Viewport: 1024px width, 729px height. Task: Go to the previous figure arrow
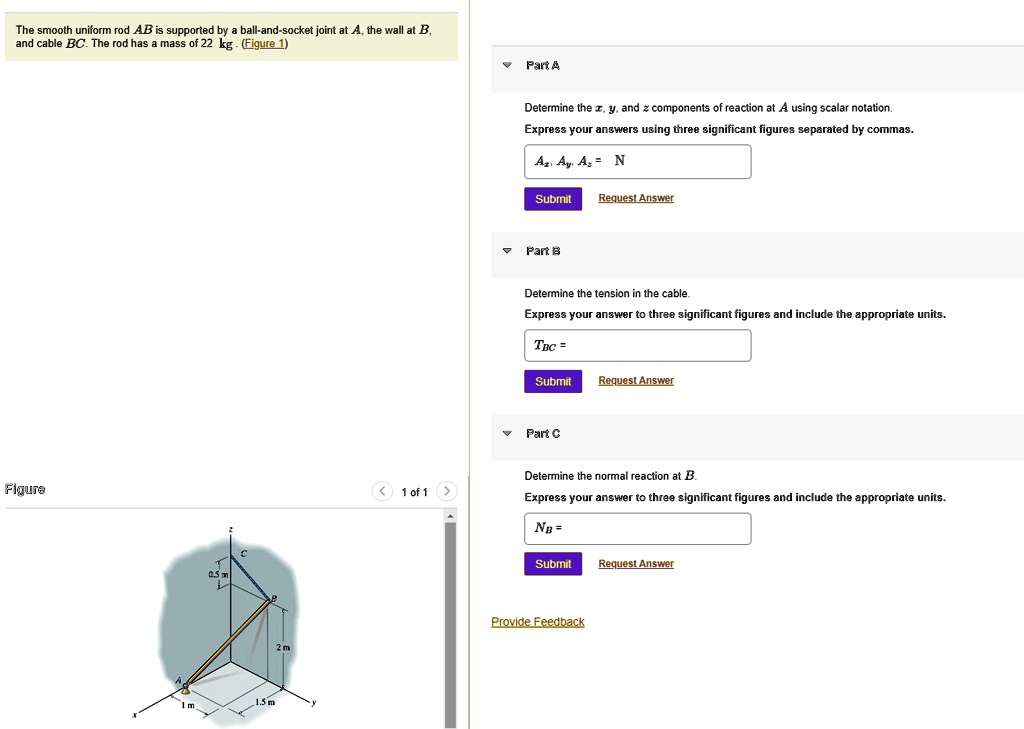click(x=382, y=491)
